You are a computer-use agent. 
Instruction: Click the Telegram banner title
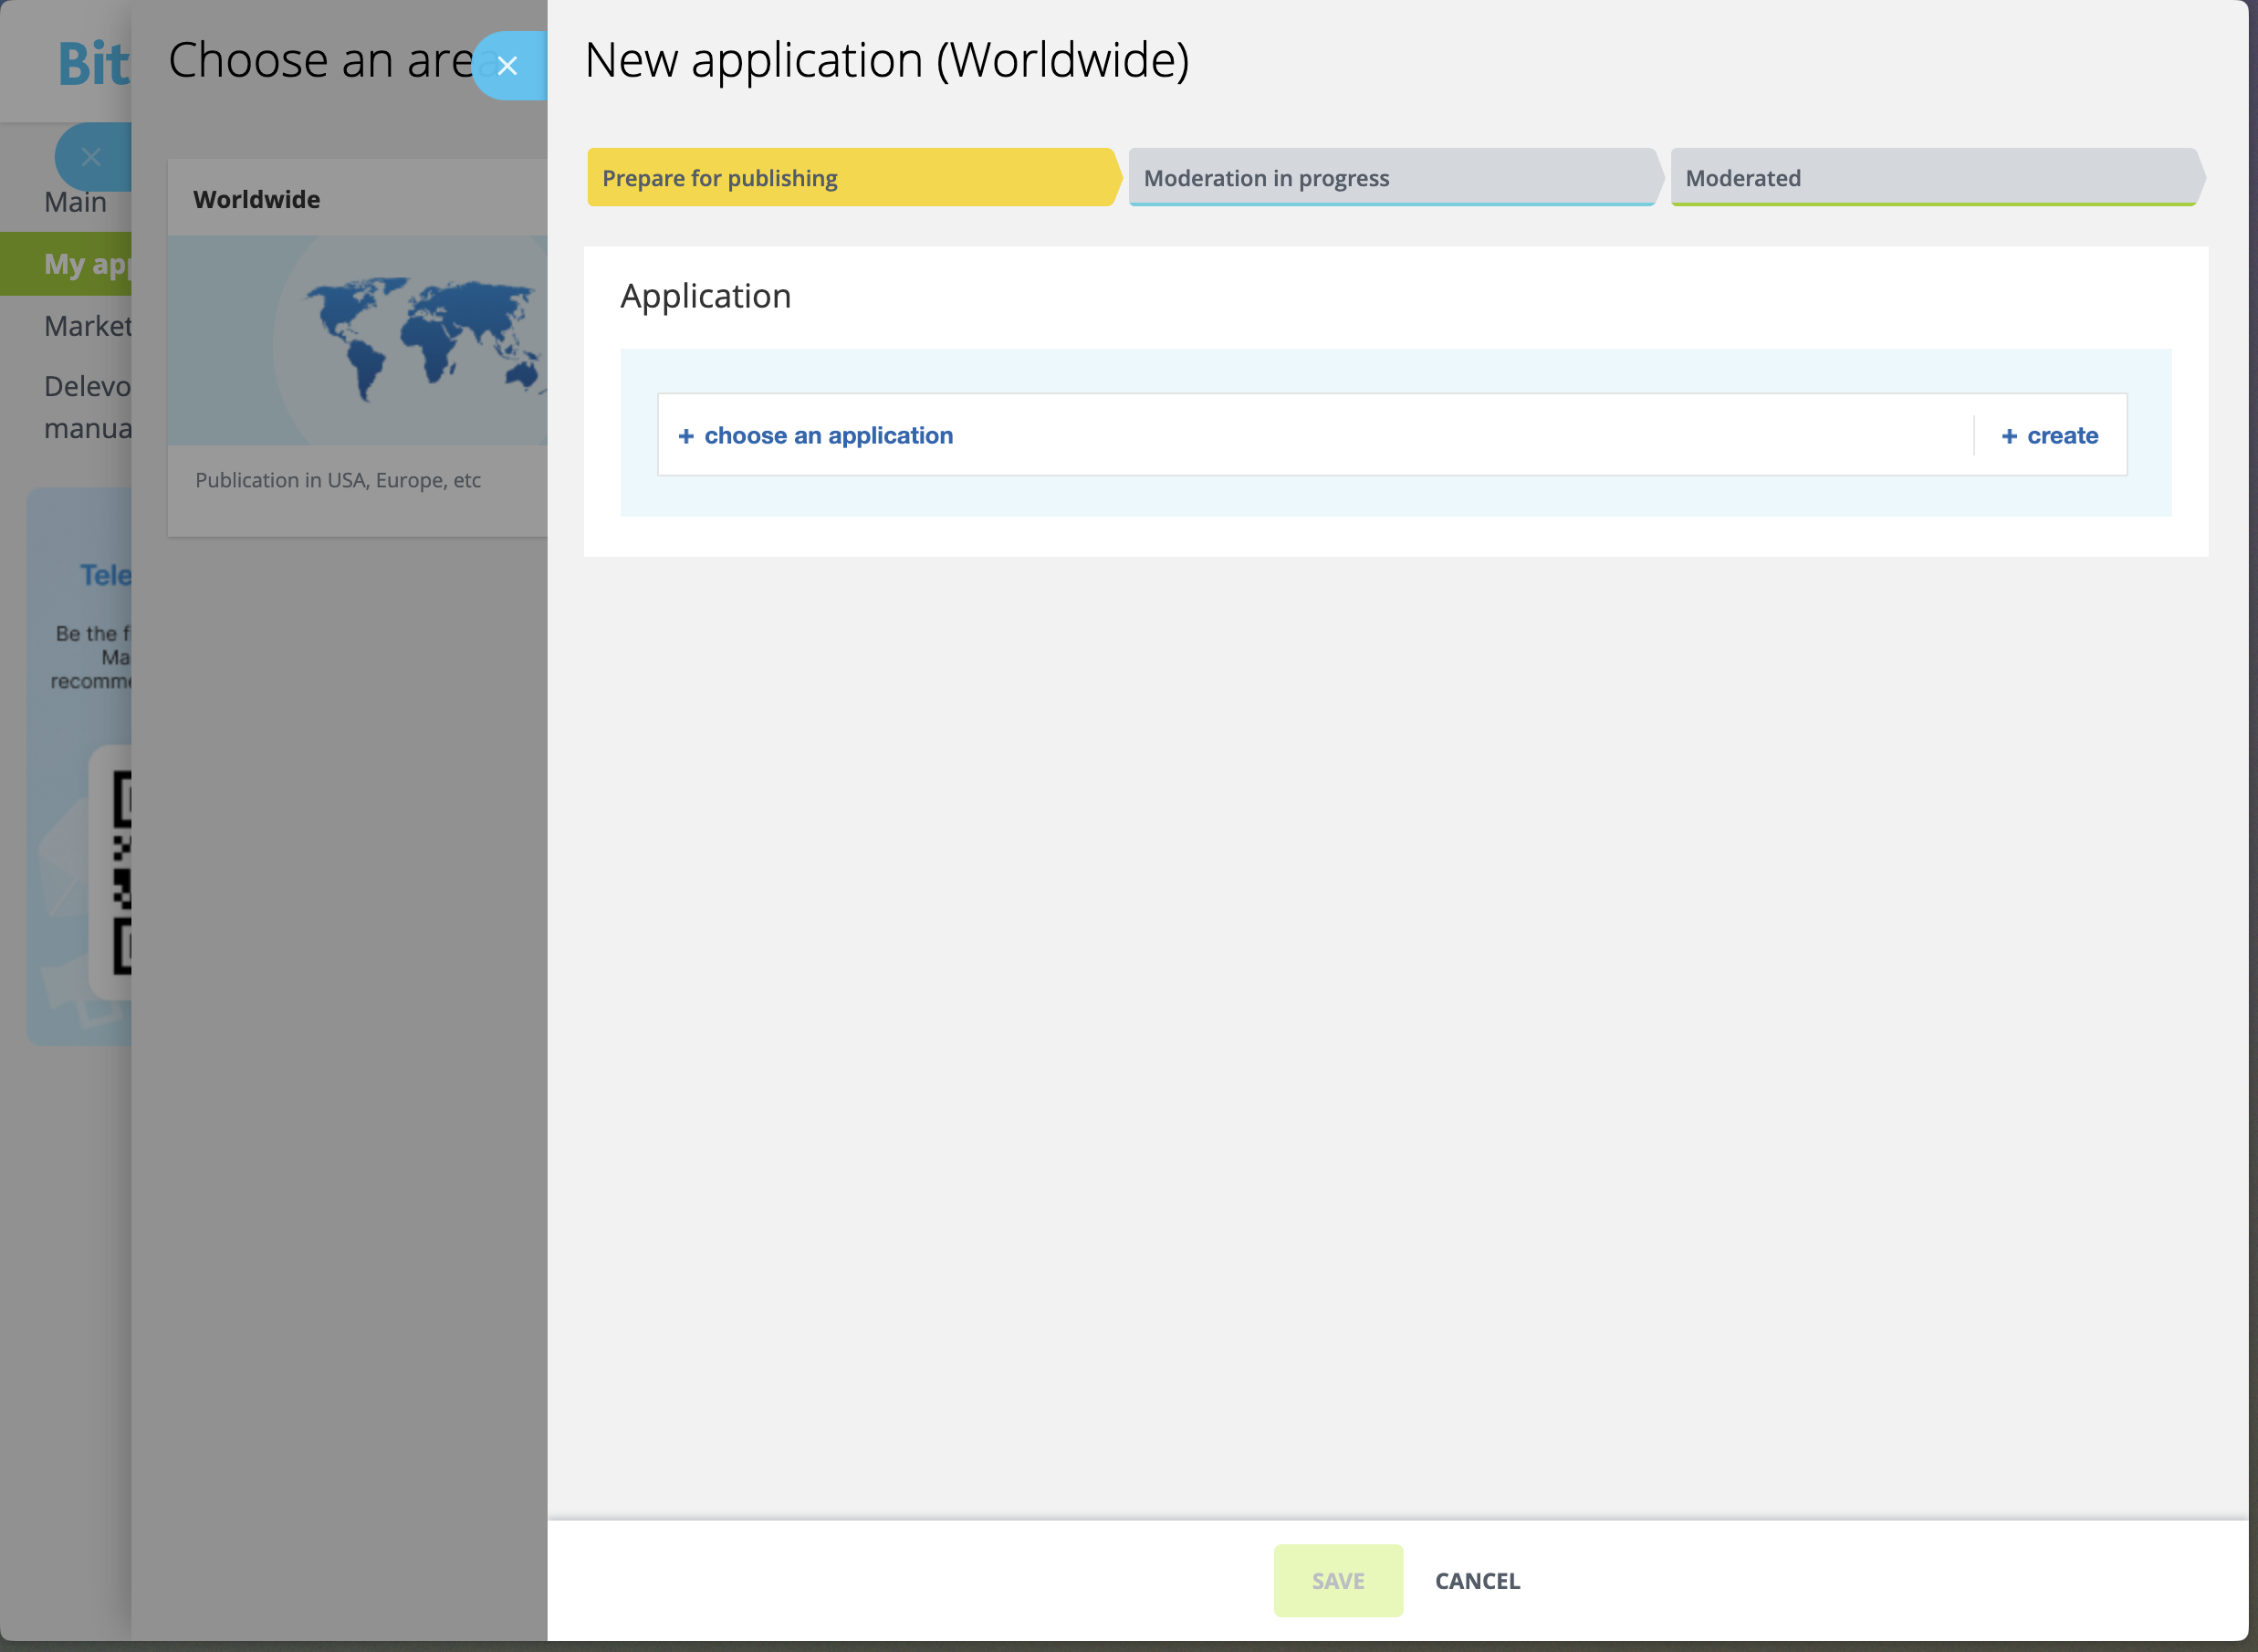105,575
